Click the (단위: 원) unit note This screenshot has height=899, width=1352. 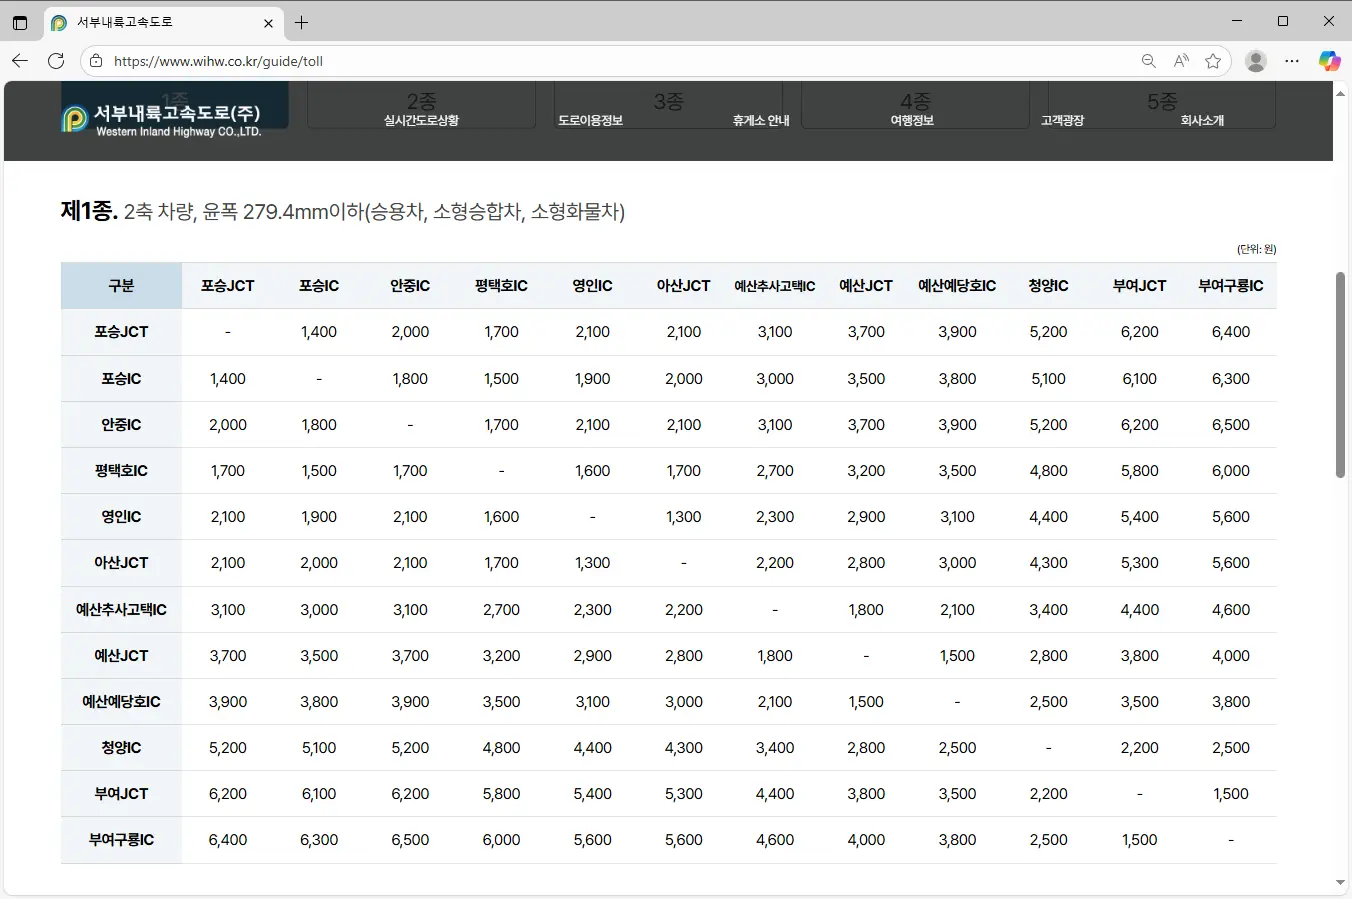click(1256, 249)
